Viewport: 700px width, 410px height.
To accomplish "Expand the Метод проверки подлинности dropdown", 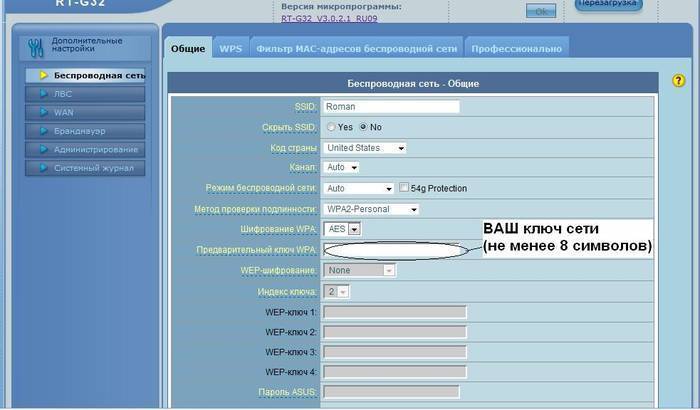I will tap(371, 209).
